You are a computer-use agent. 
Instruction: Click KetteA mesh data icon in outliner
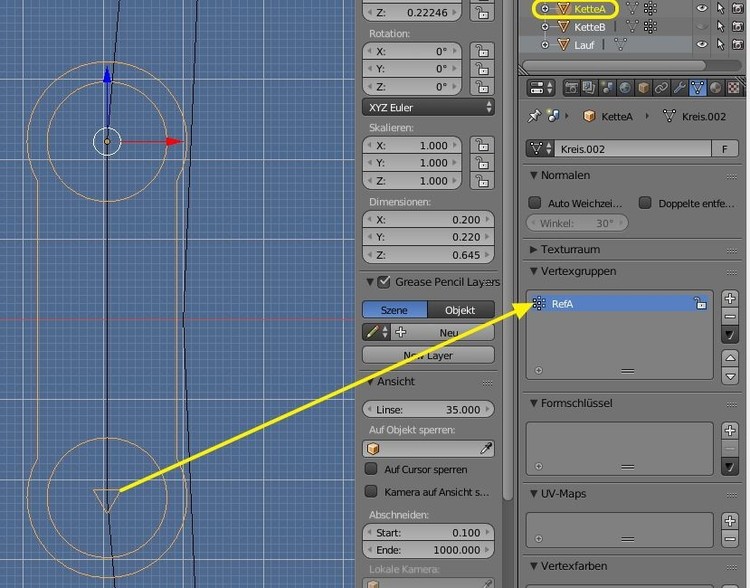pyautogui.click(x=632, y=8)
